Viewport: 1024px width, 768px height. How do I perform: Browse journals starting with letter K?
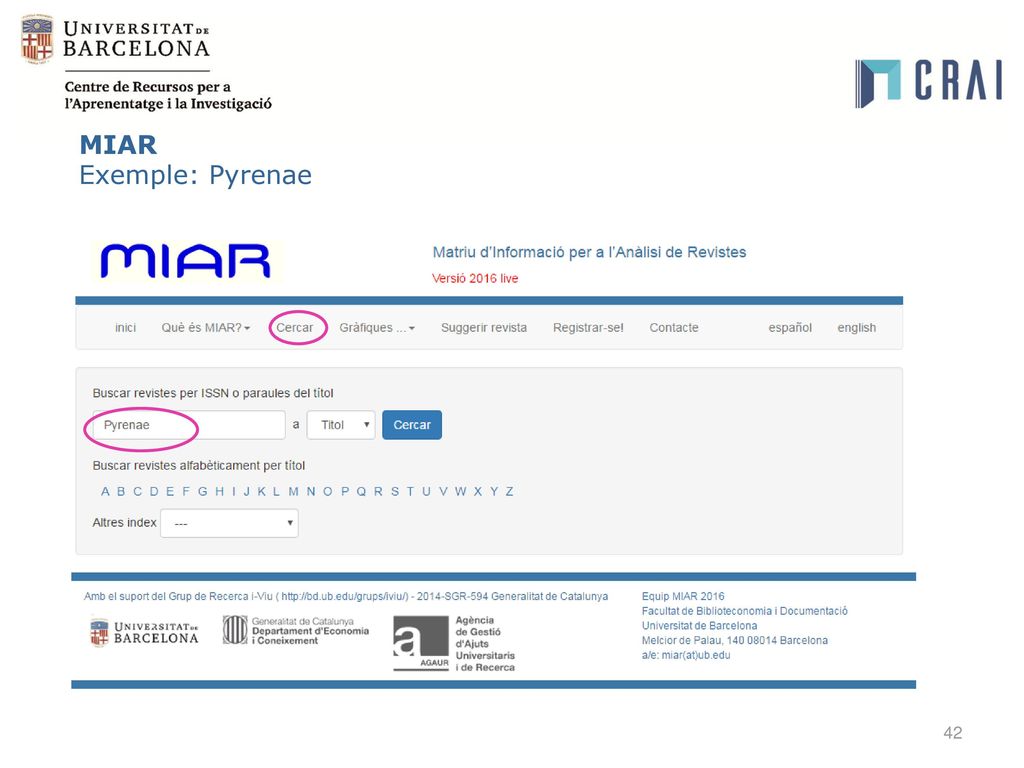(x=261, y=492)
